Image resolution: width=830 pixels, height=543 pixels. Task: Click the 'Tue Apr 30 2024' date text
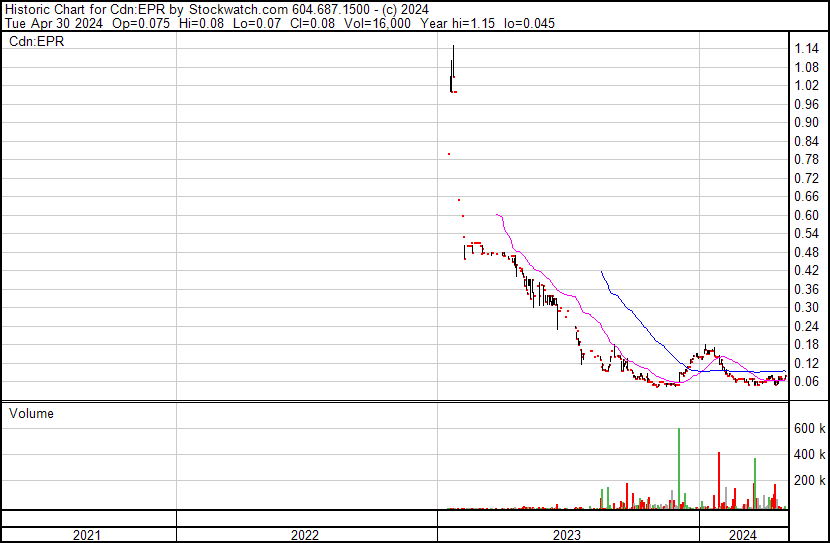pyautogui.click(x=54, y=23)
